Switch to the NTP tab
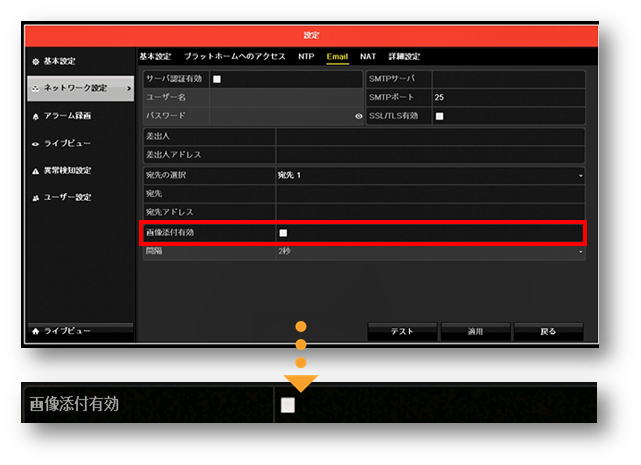The image size is (641, 465). 306,56
